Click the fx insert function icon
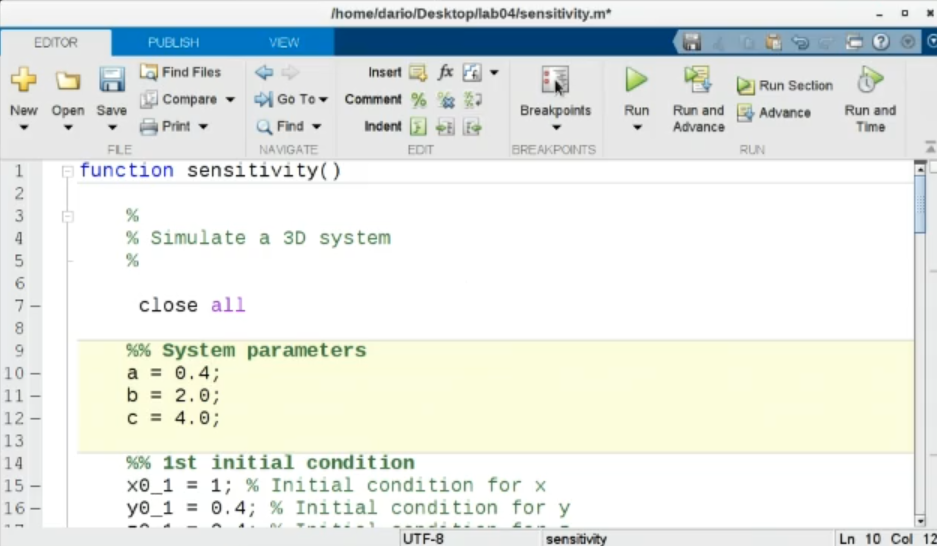 coord(446,72)
